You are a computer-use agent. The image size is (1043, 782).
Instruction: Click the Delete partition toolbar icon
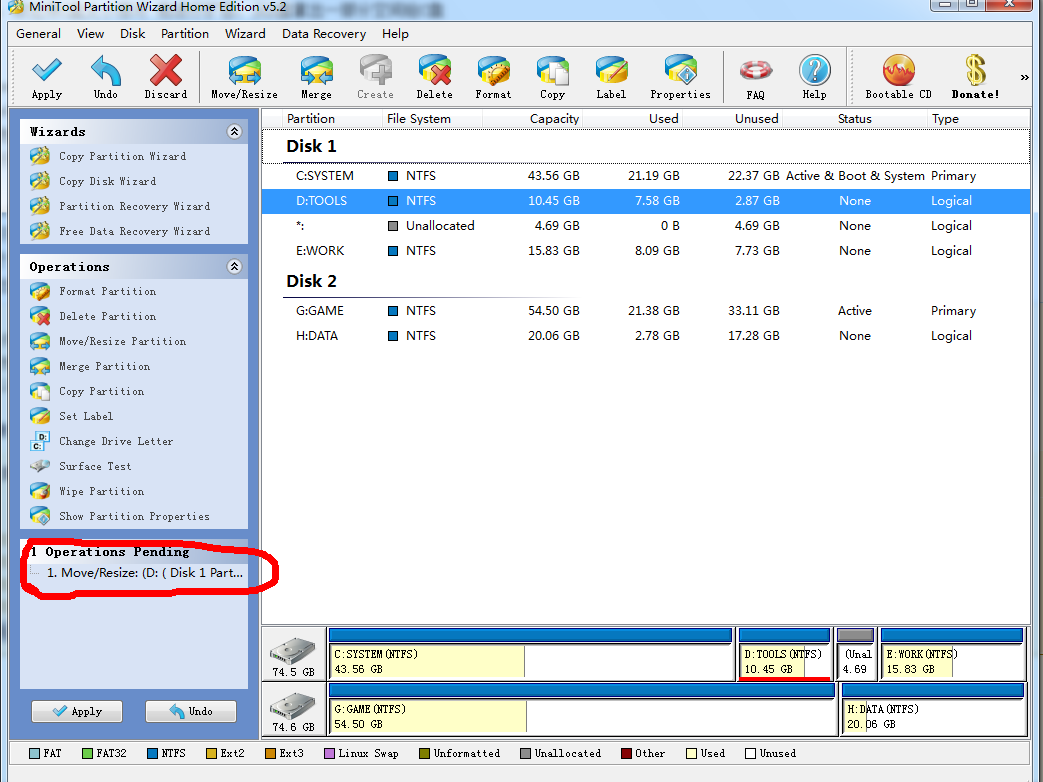coord(434,76)
